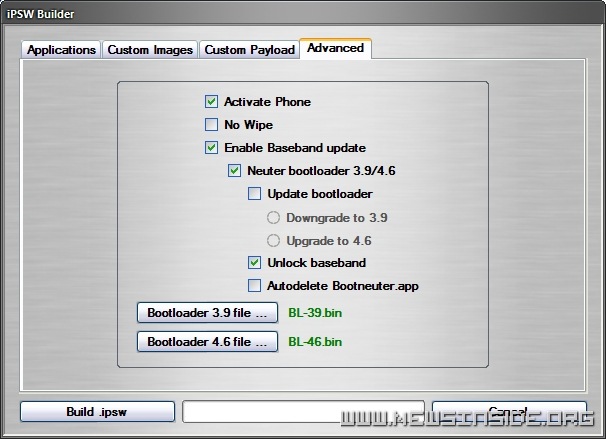The height and width of the screenshot is (439, 606).
Task: Toggle the Unlock baseband checkbox
Action: coord(254,263)
